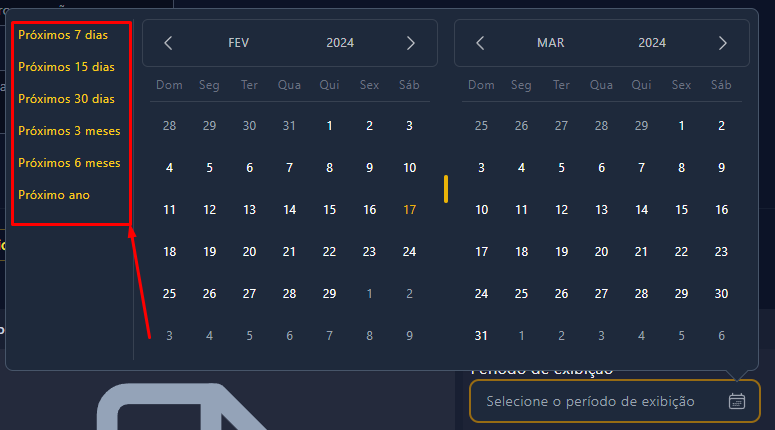
Task: Click the calendar icon in the period field
Action: [737, 401]
